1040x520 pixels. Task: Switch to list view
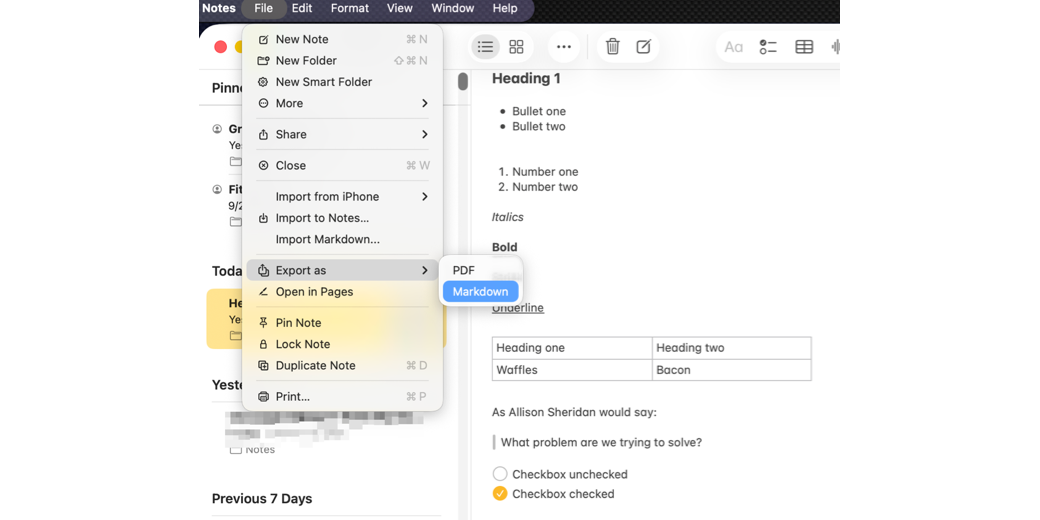pos(486,46)
